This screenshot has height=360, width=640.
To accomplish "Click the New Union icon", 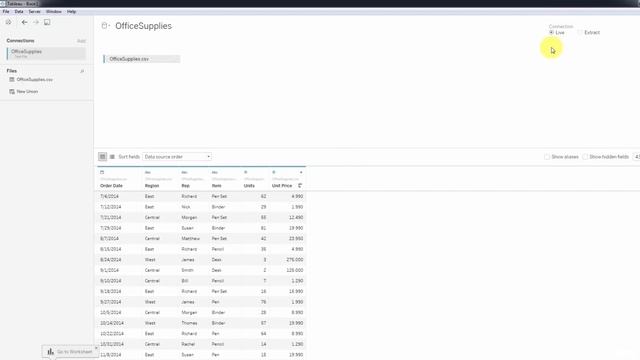I will (x=12, y=91).
